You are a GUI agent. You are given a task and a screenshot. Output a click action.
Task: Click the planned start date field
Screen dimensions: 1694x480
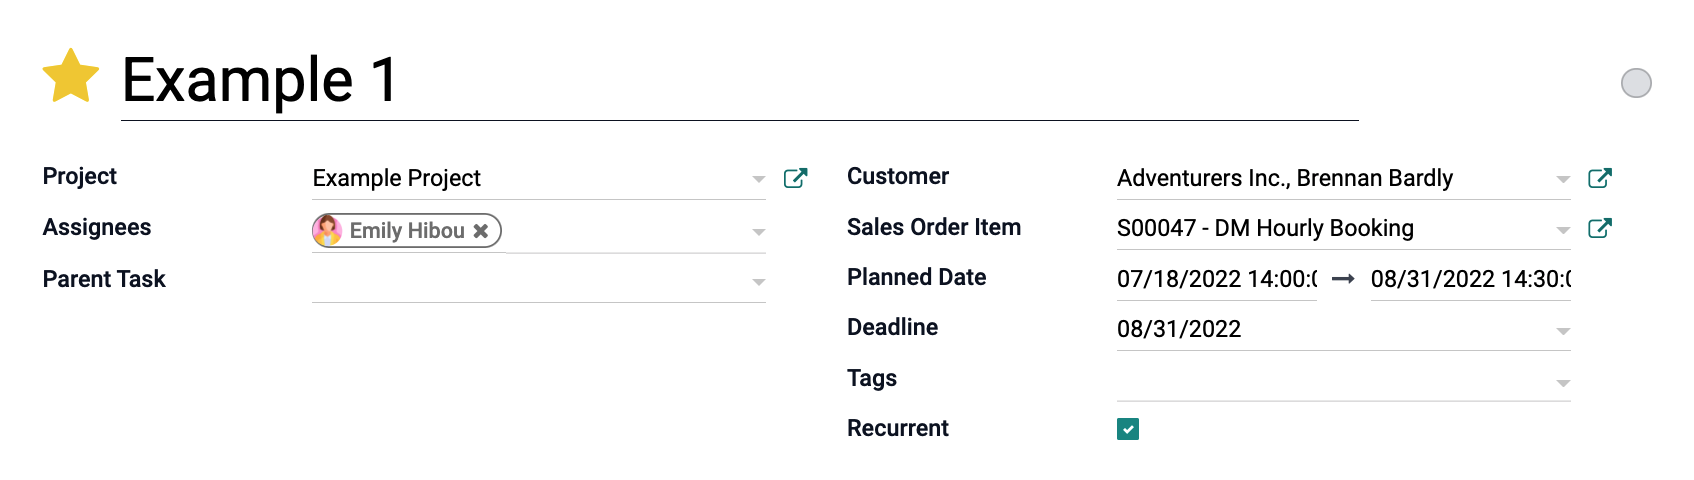[x=1217, y=279]
